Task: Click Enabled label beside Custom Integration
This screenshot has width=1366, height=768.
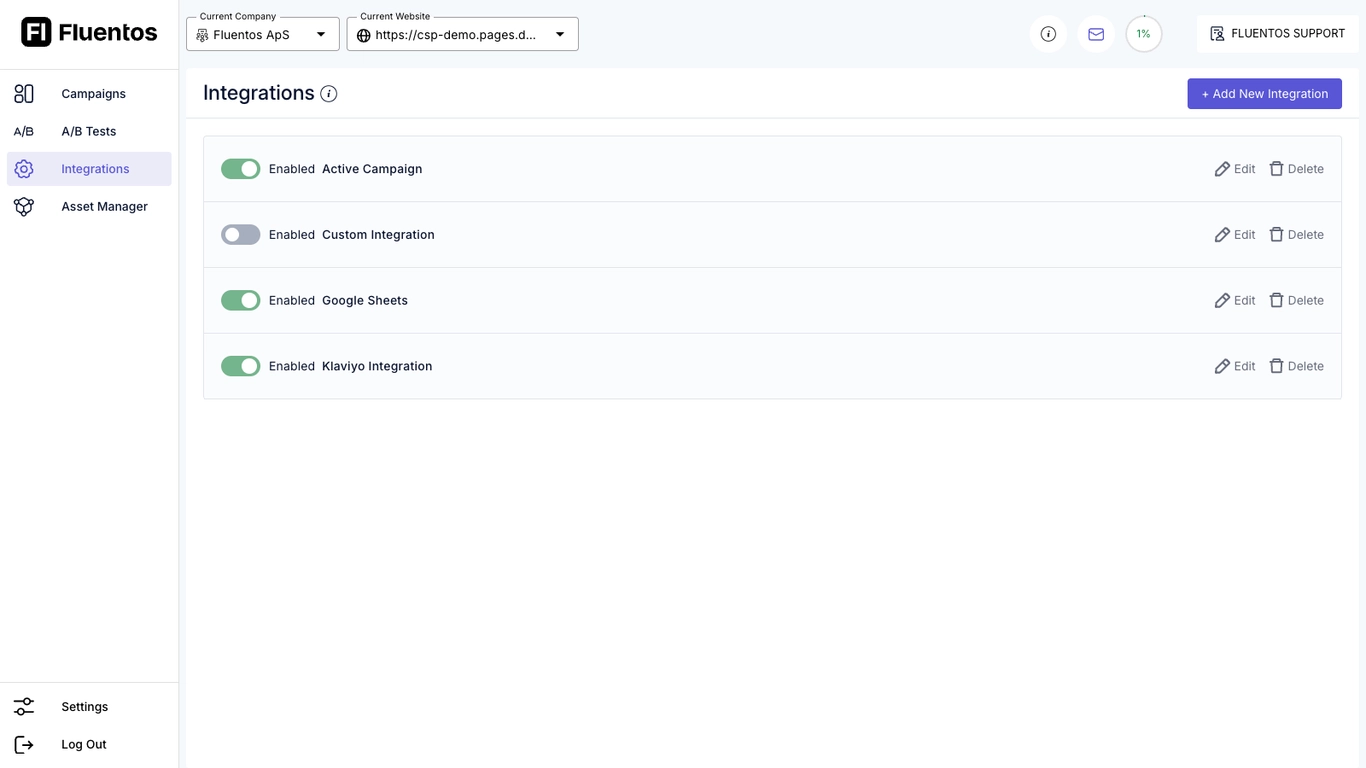Action: coord(292,235)
